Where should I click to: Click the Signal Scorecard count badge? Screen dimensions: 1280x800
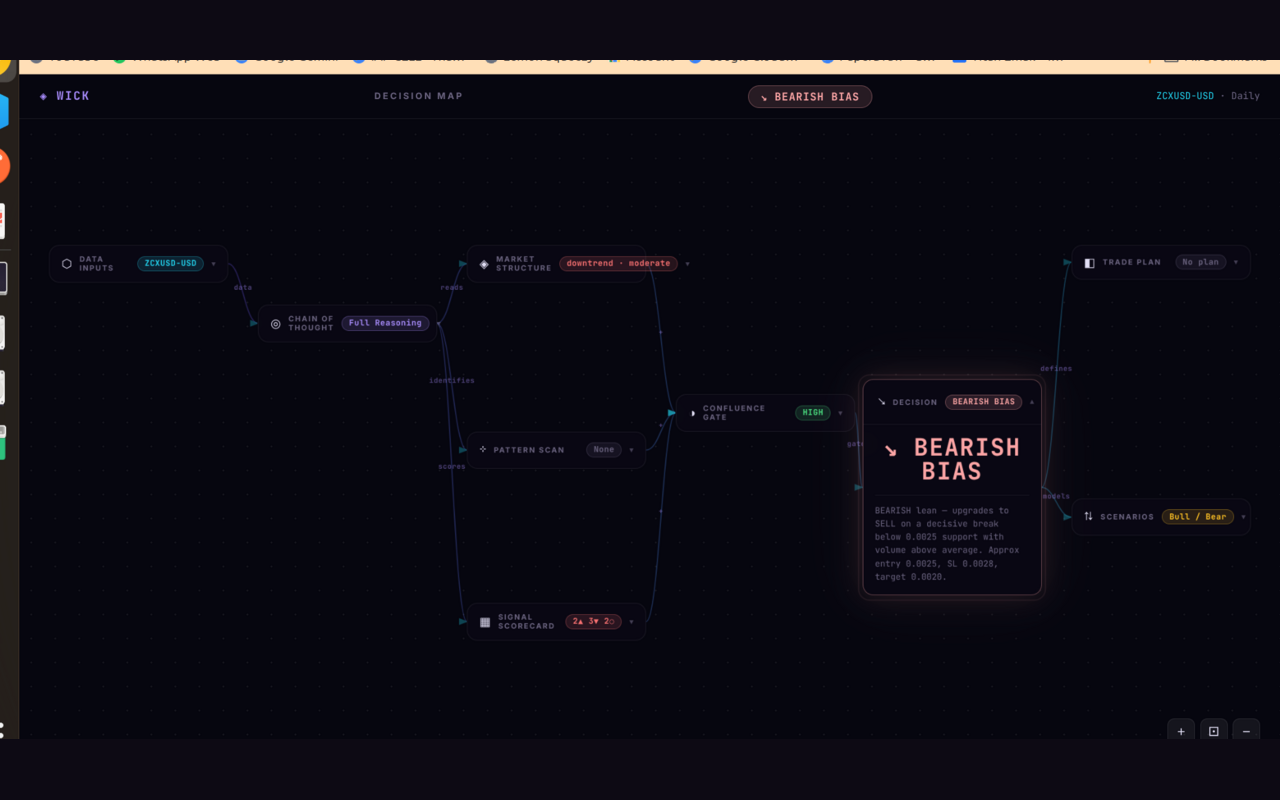tap(593, 622)
